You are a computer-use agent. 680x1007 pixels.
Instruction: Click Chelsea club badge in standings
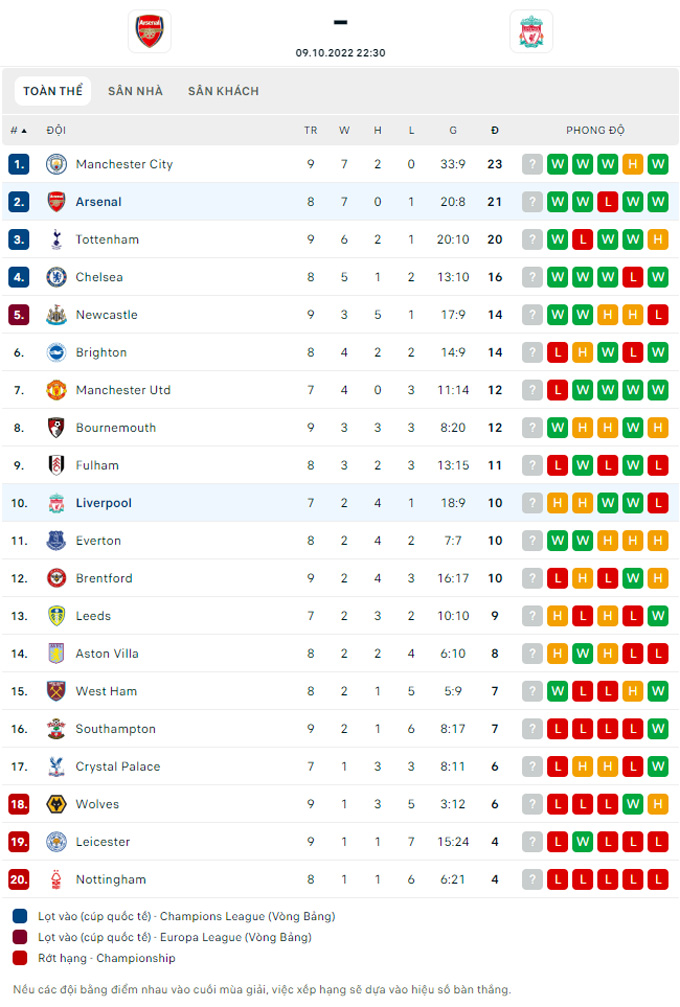[x=56, y=277]
